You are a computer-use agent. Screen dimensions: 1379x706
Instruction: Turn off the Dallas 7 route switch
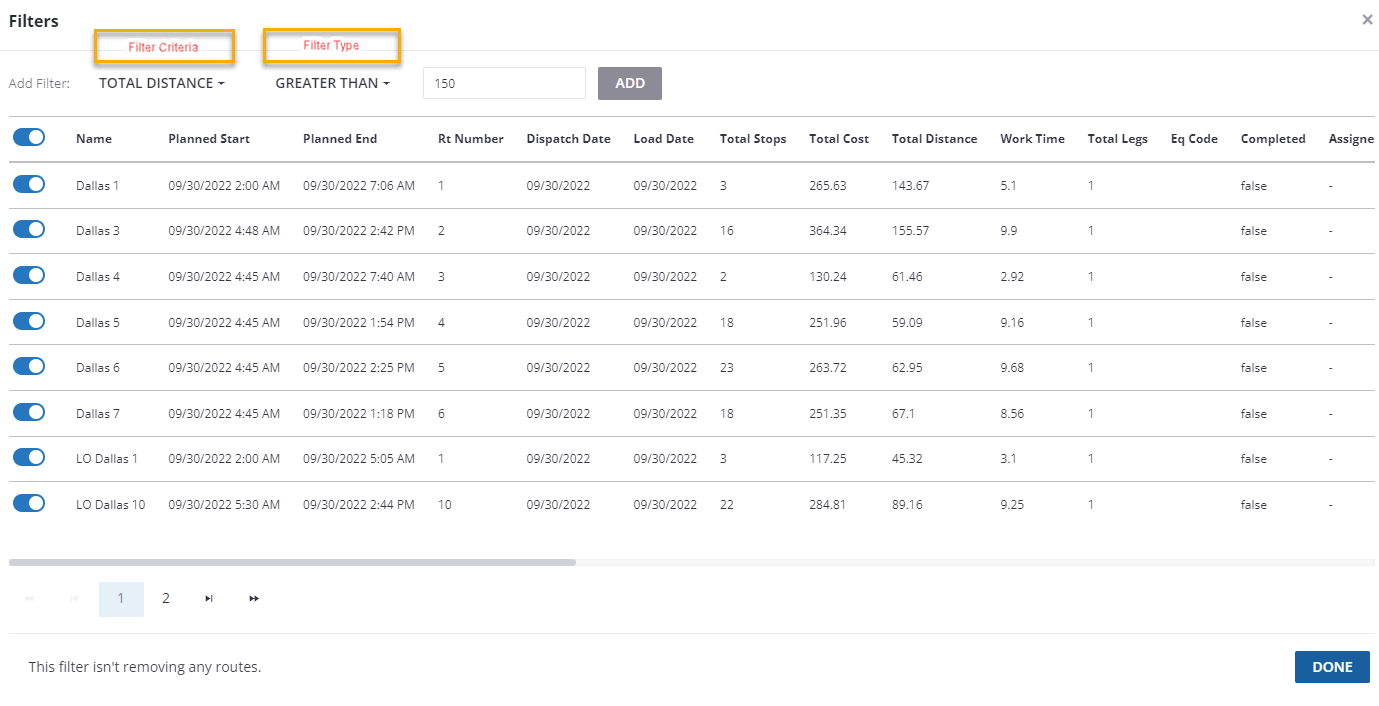[29, 412]
